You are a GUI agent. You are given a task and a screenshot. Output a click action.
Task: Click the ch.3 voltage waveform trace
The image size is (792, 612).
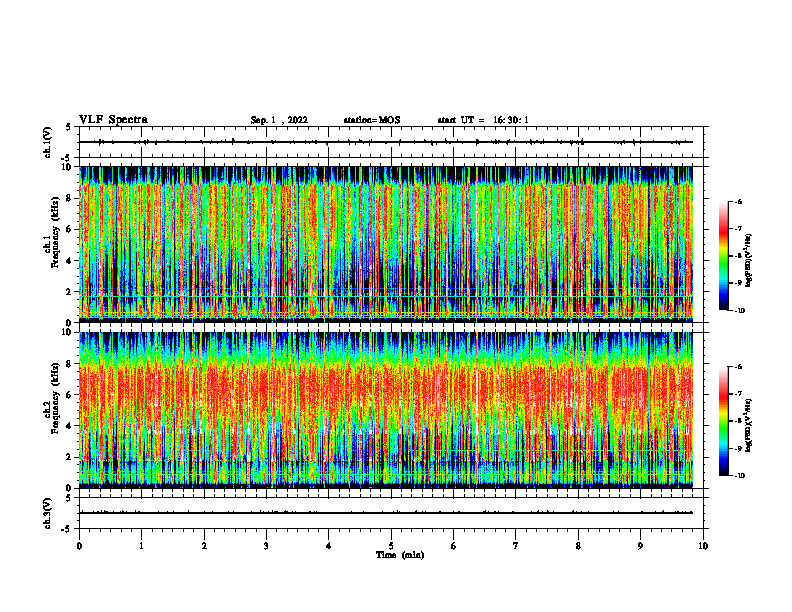click(386, 513)
